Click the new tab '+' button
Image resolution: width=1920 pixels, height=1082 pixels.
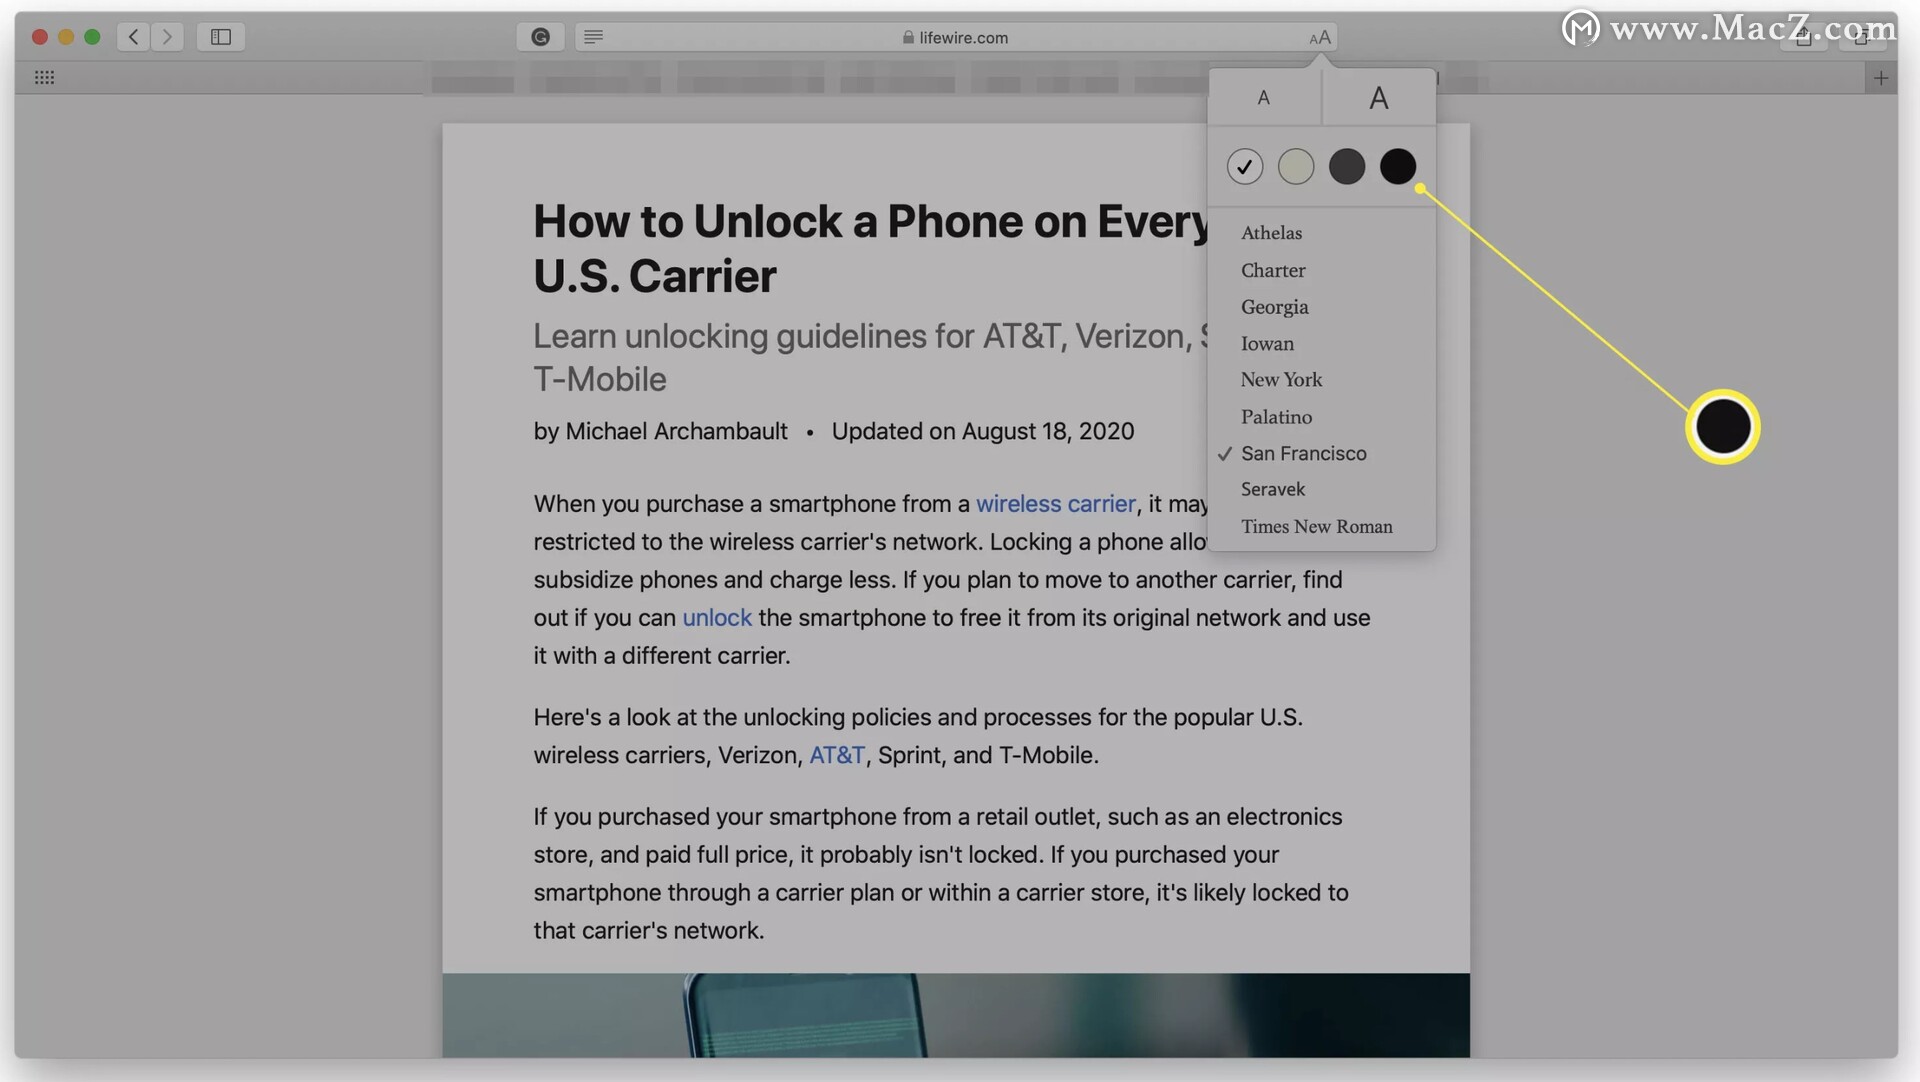pos(1880,78)
